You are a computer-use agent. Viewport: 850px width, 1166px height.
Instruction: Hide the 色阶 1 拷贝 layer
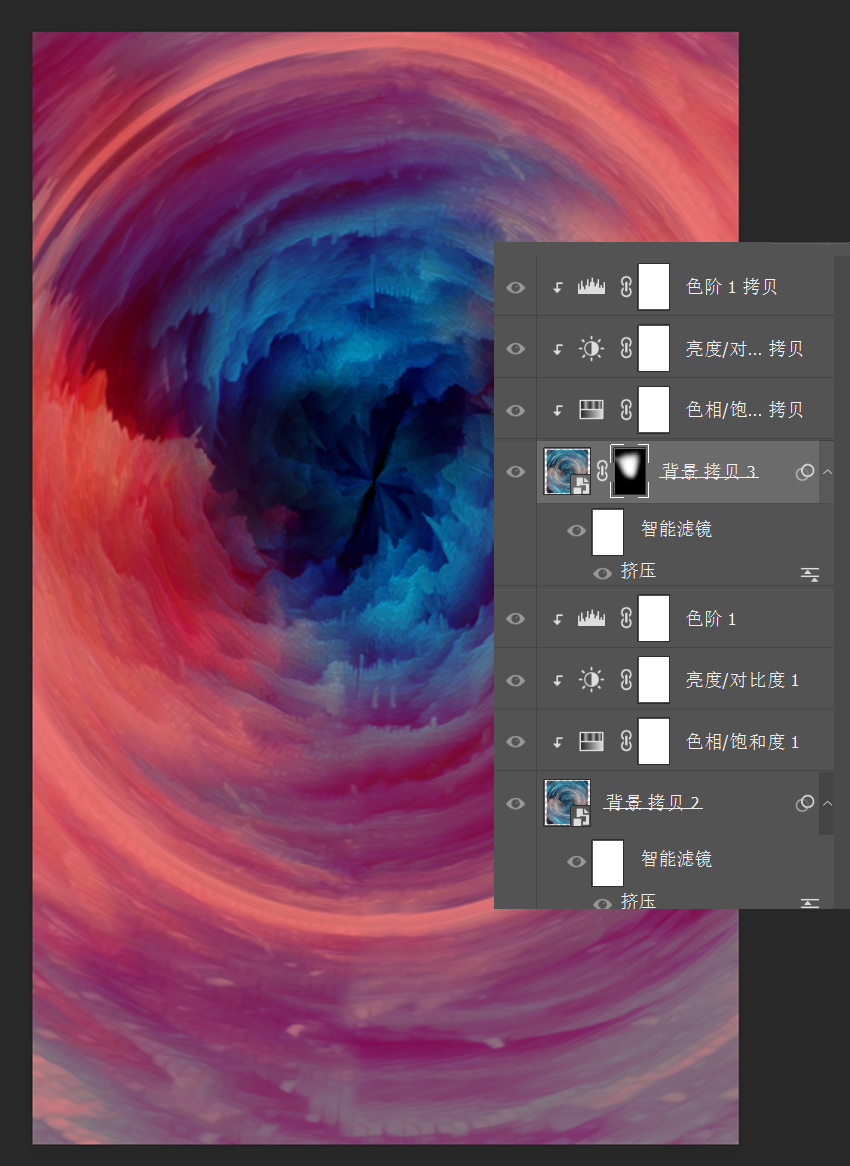tap(515, 288)
